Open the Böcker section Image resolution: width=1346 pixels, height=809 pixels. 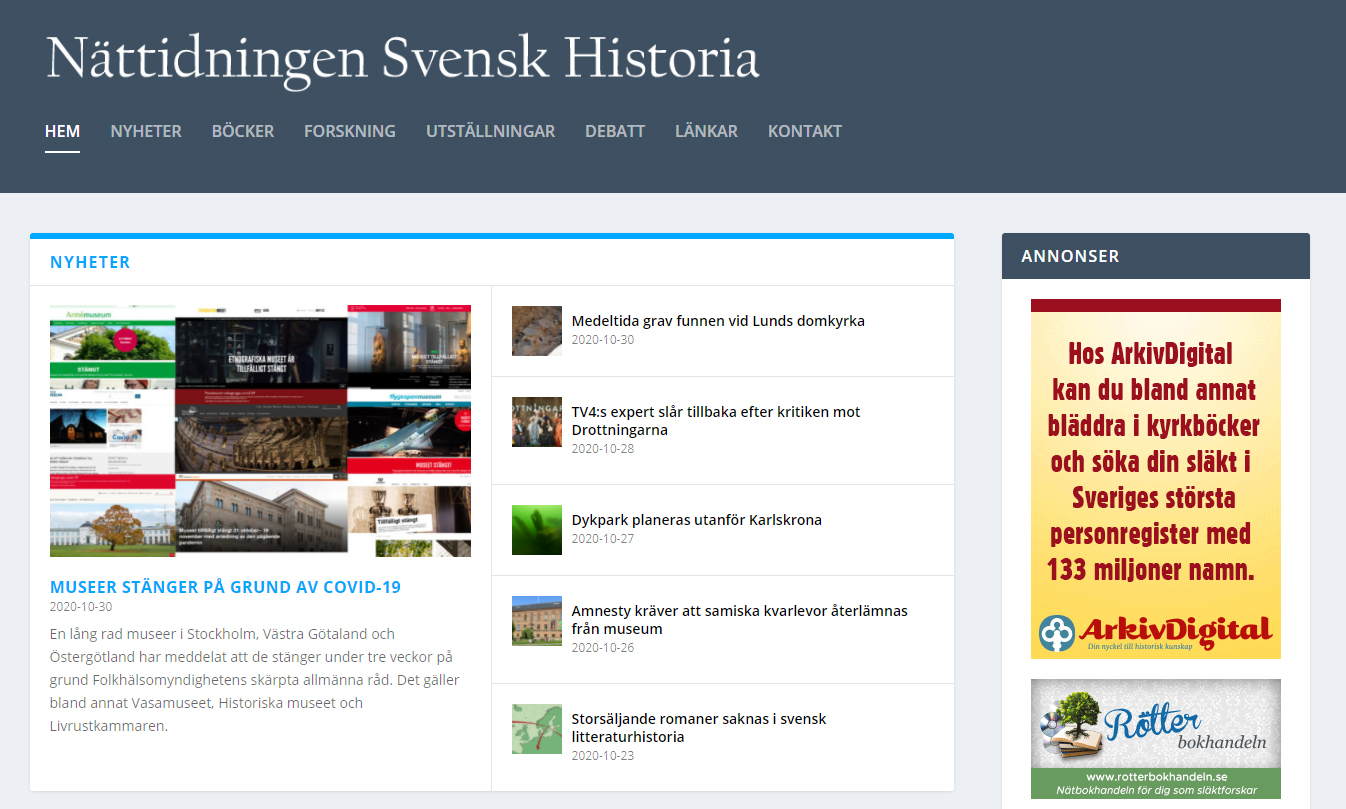[x=243, y=131]
